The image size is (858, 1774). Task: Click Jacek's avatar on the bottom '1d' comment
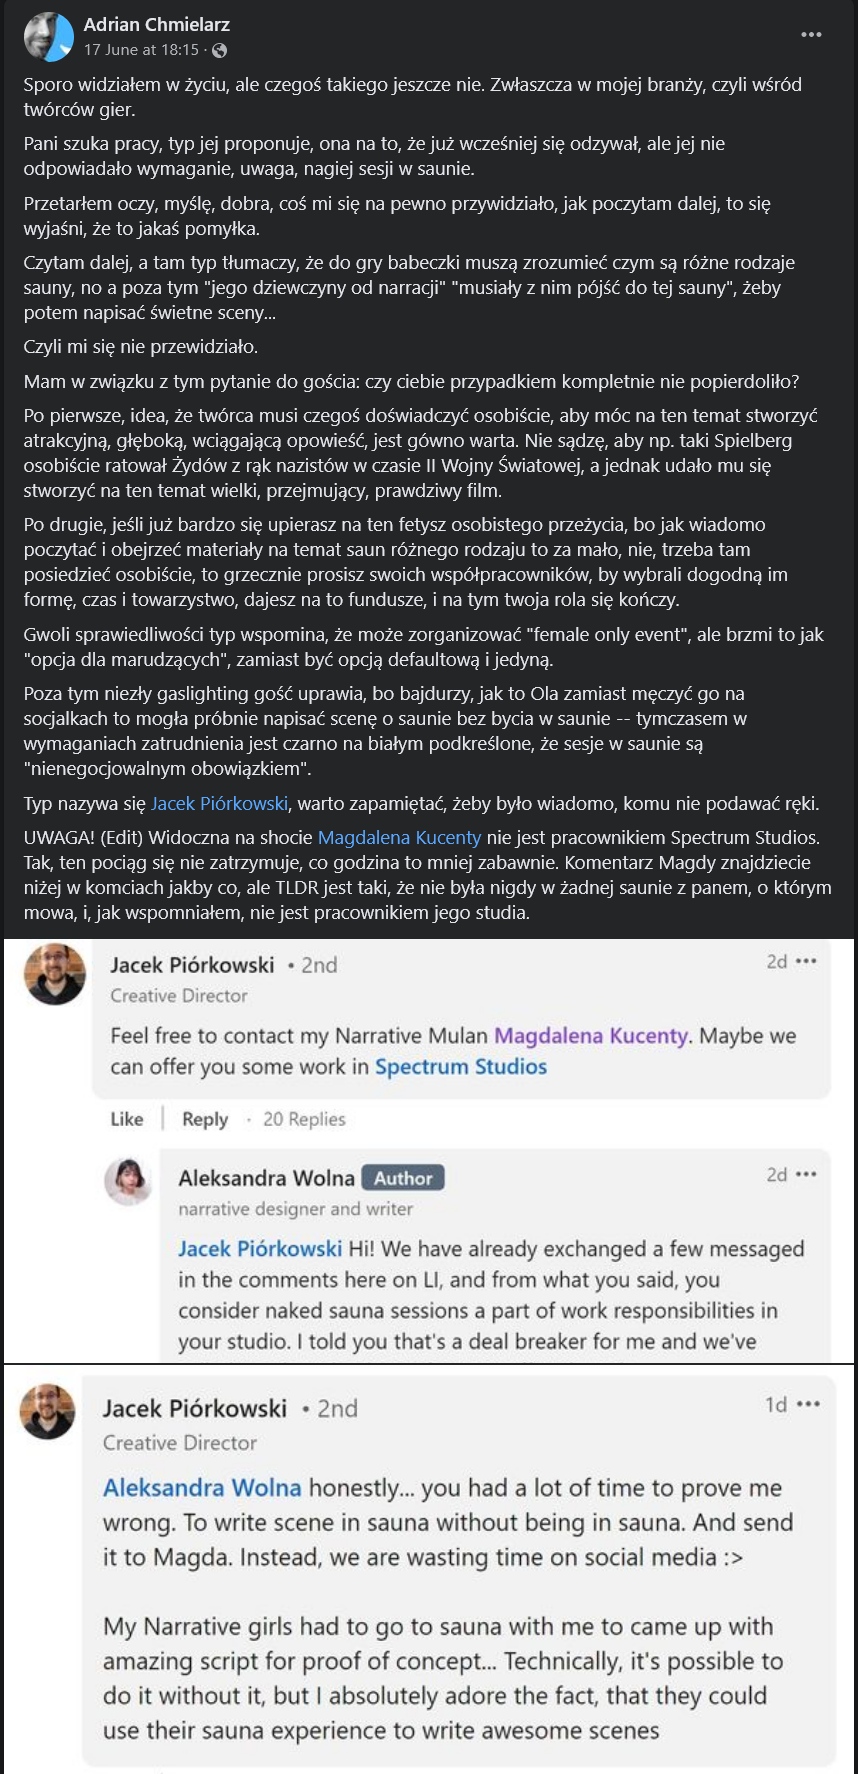coord(48,1411)
